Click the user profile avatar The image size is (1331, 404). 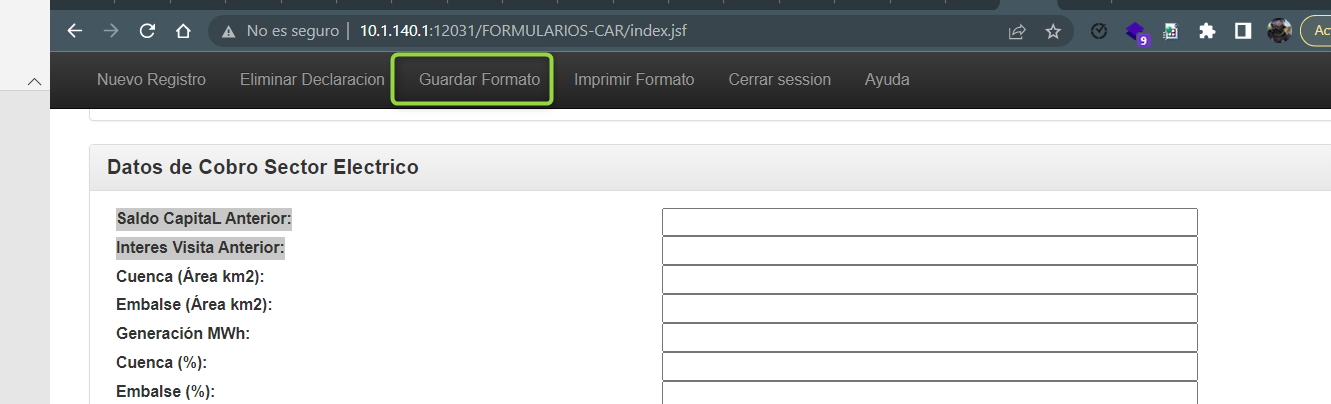[x=1279, y=31]
